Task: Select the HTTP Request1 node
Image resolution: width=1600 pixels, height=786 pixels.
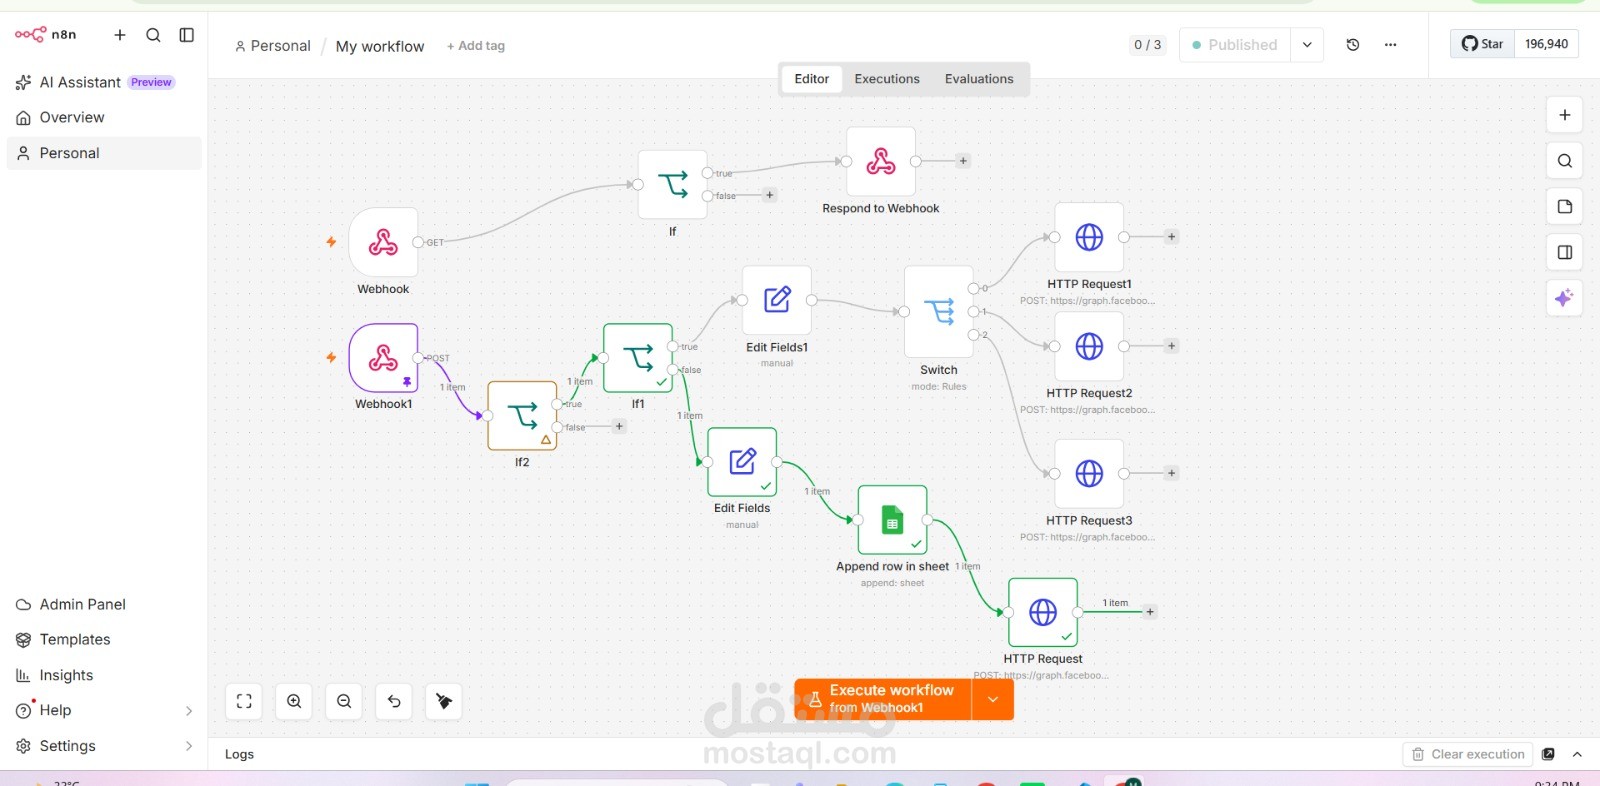Action: click(1089, 237)
